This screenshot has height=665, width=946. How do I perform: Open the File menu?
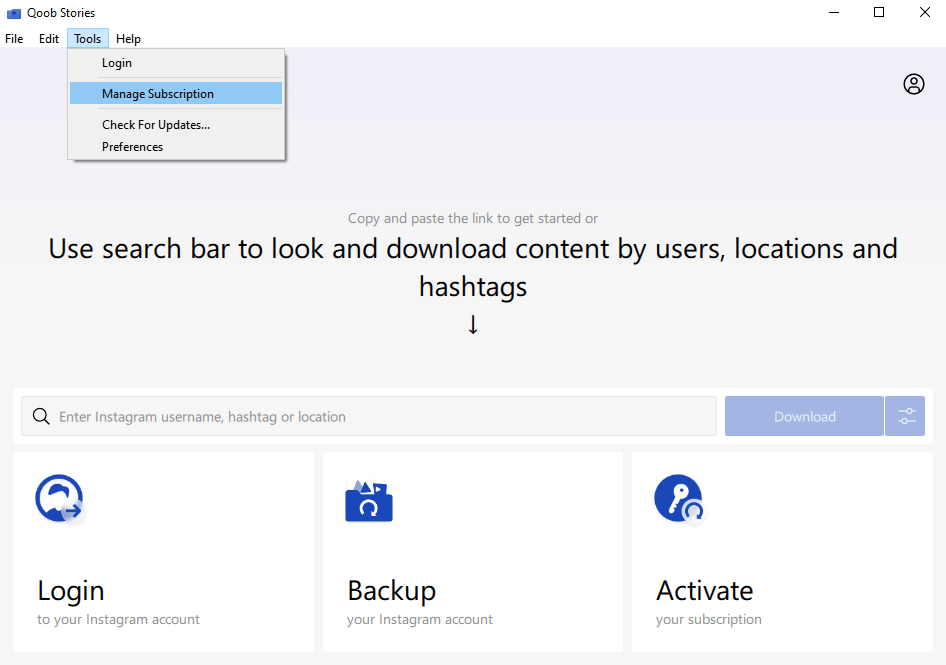pyautogui.click(x=14, y=39)
